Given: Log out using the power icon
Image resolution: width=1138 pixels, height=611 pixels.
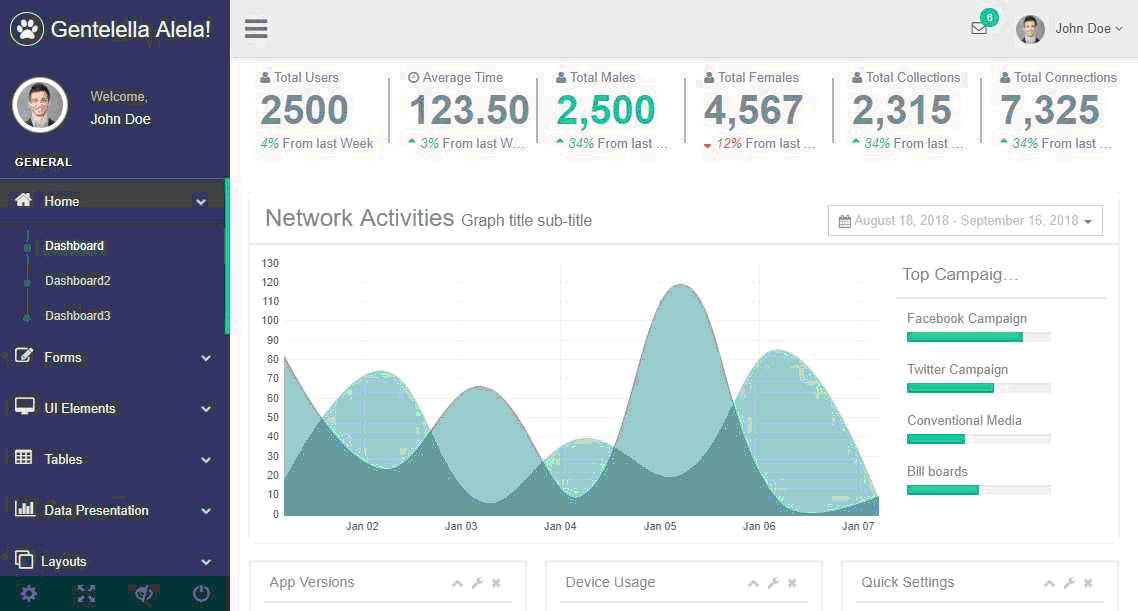Looking at the screenshot, I should click(x=201, y=594).
